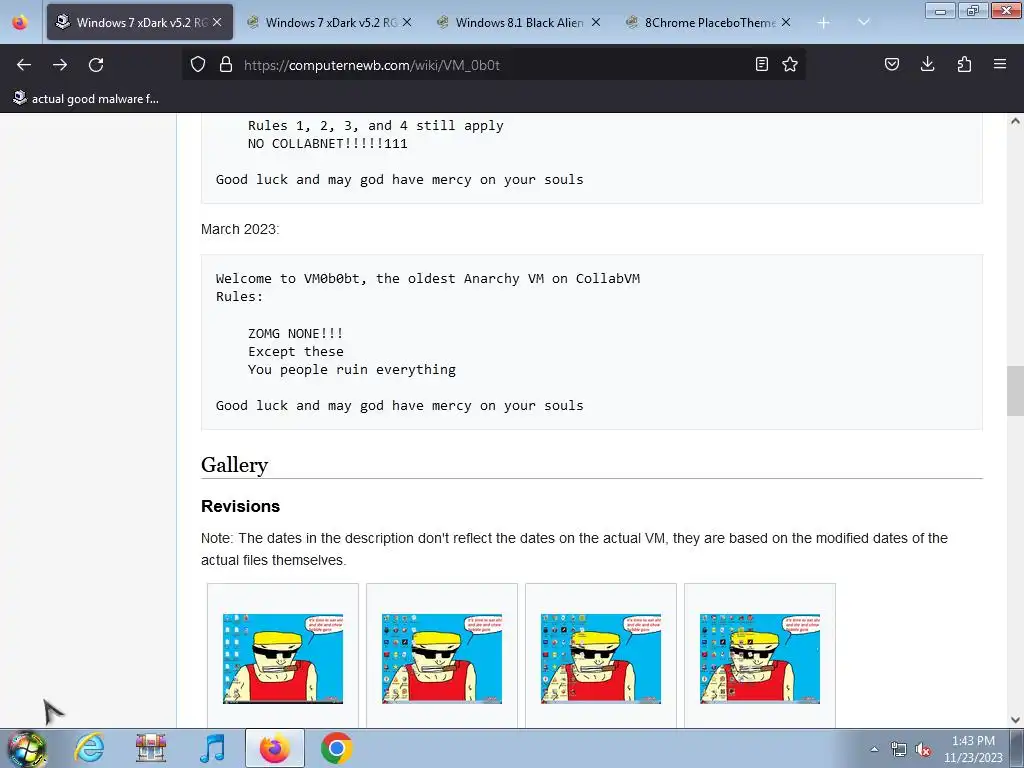Close the active Windows 7 xDark tab
1024x768 pixels.
(217, 22)
